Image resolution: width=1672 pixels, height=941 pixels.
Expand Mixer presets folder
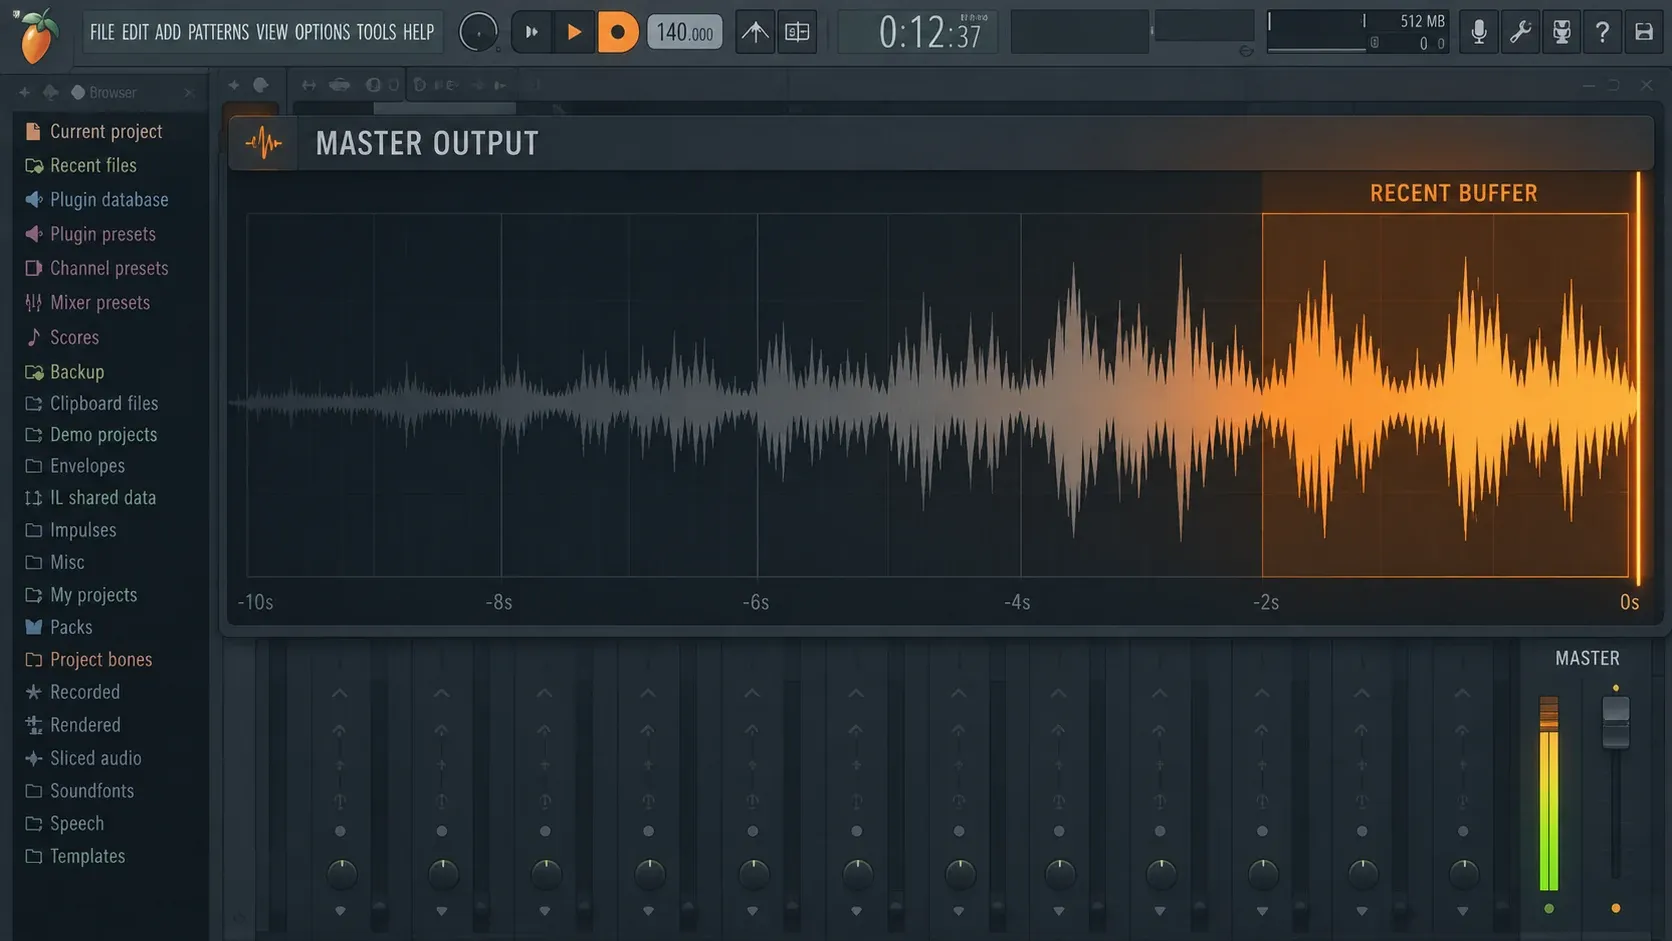click(x=87, y=302)
